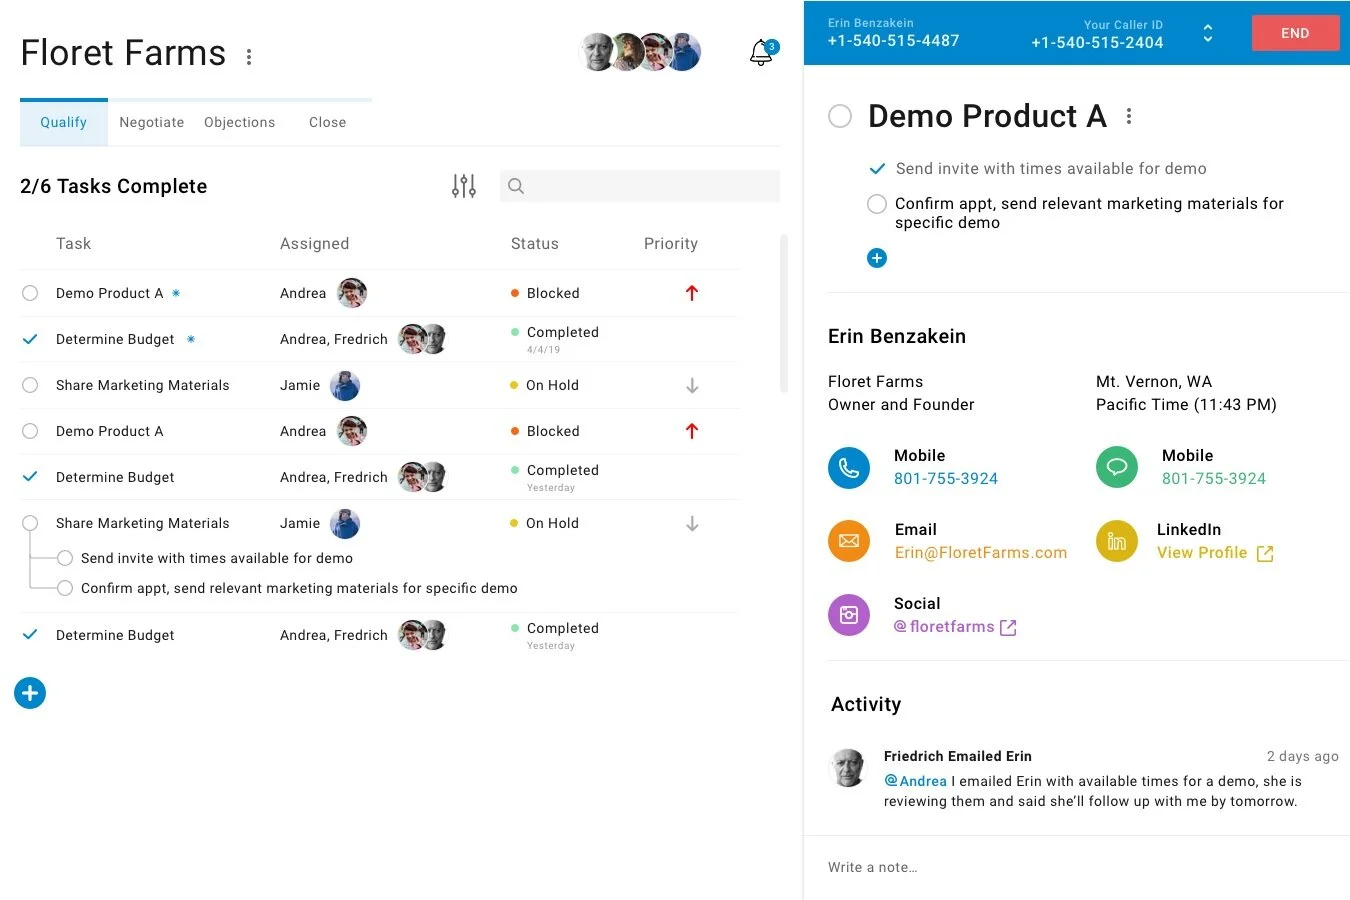Click the blue phone call icon
This screenshot has height=900, width=1350.
pyautogui.click(x=849, y=468)
